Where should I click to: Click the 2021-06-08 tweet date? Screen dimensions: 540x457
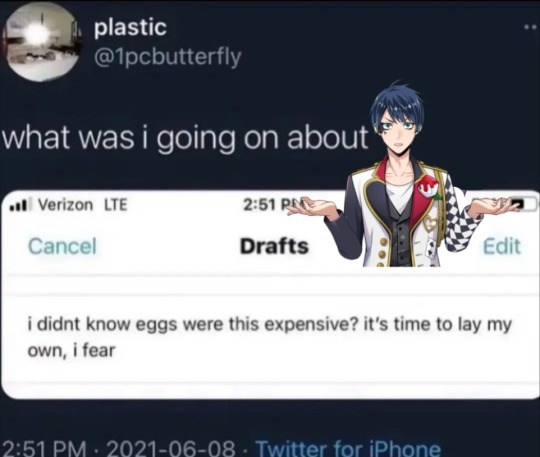(x=171, y=449)
